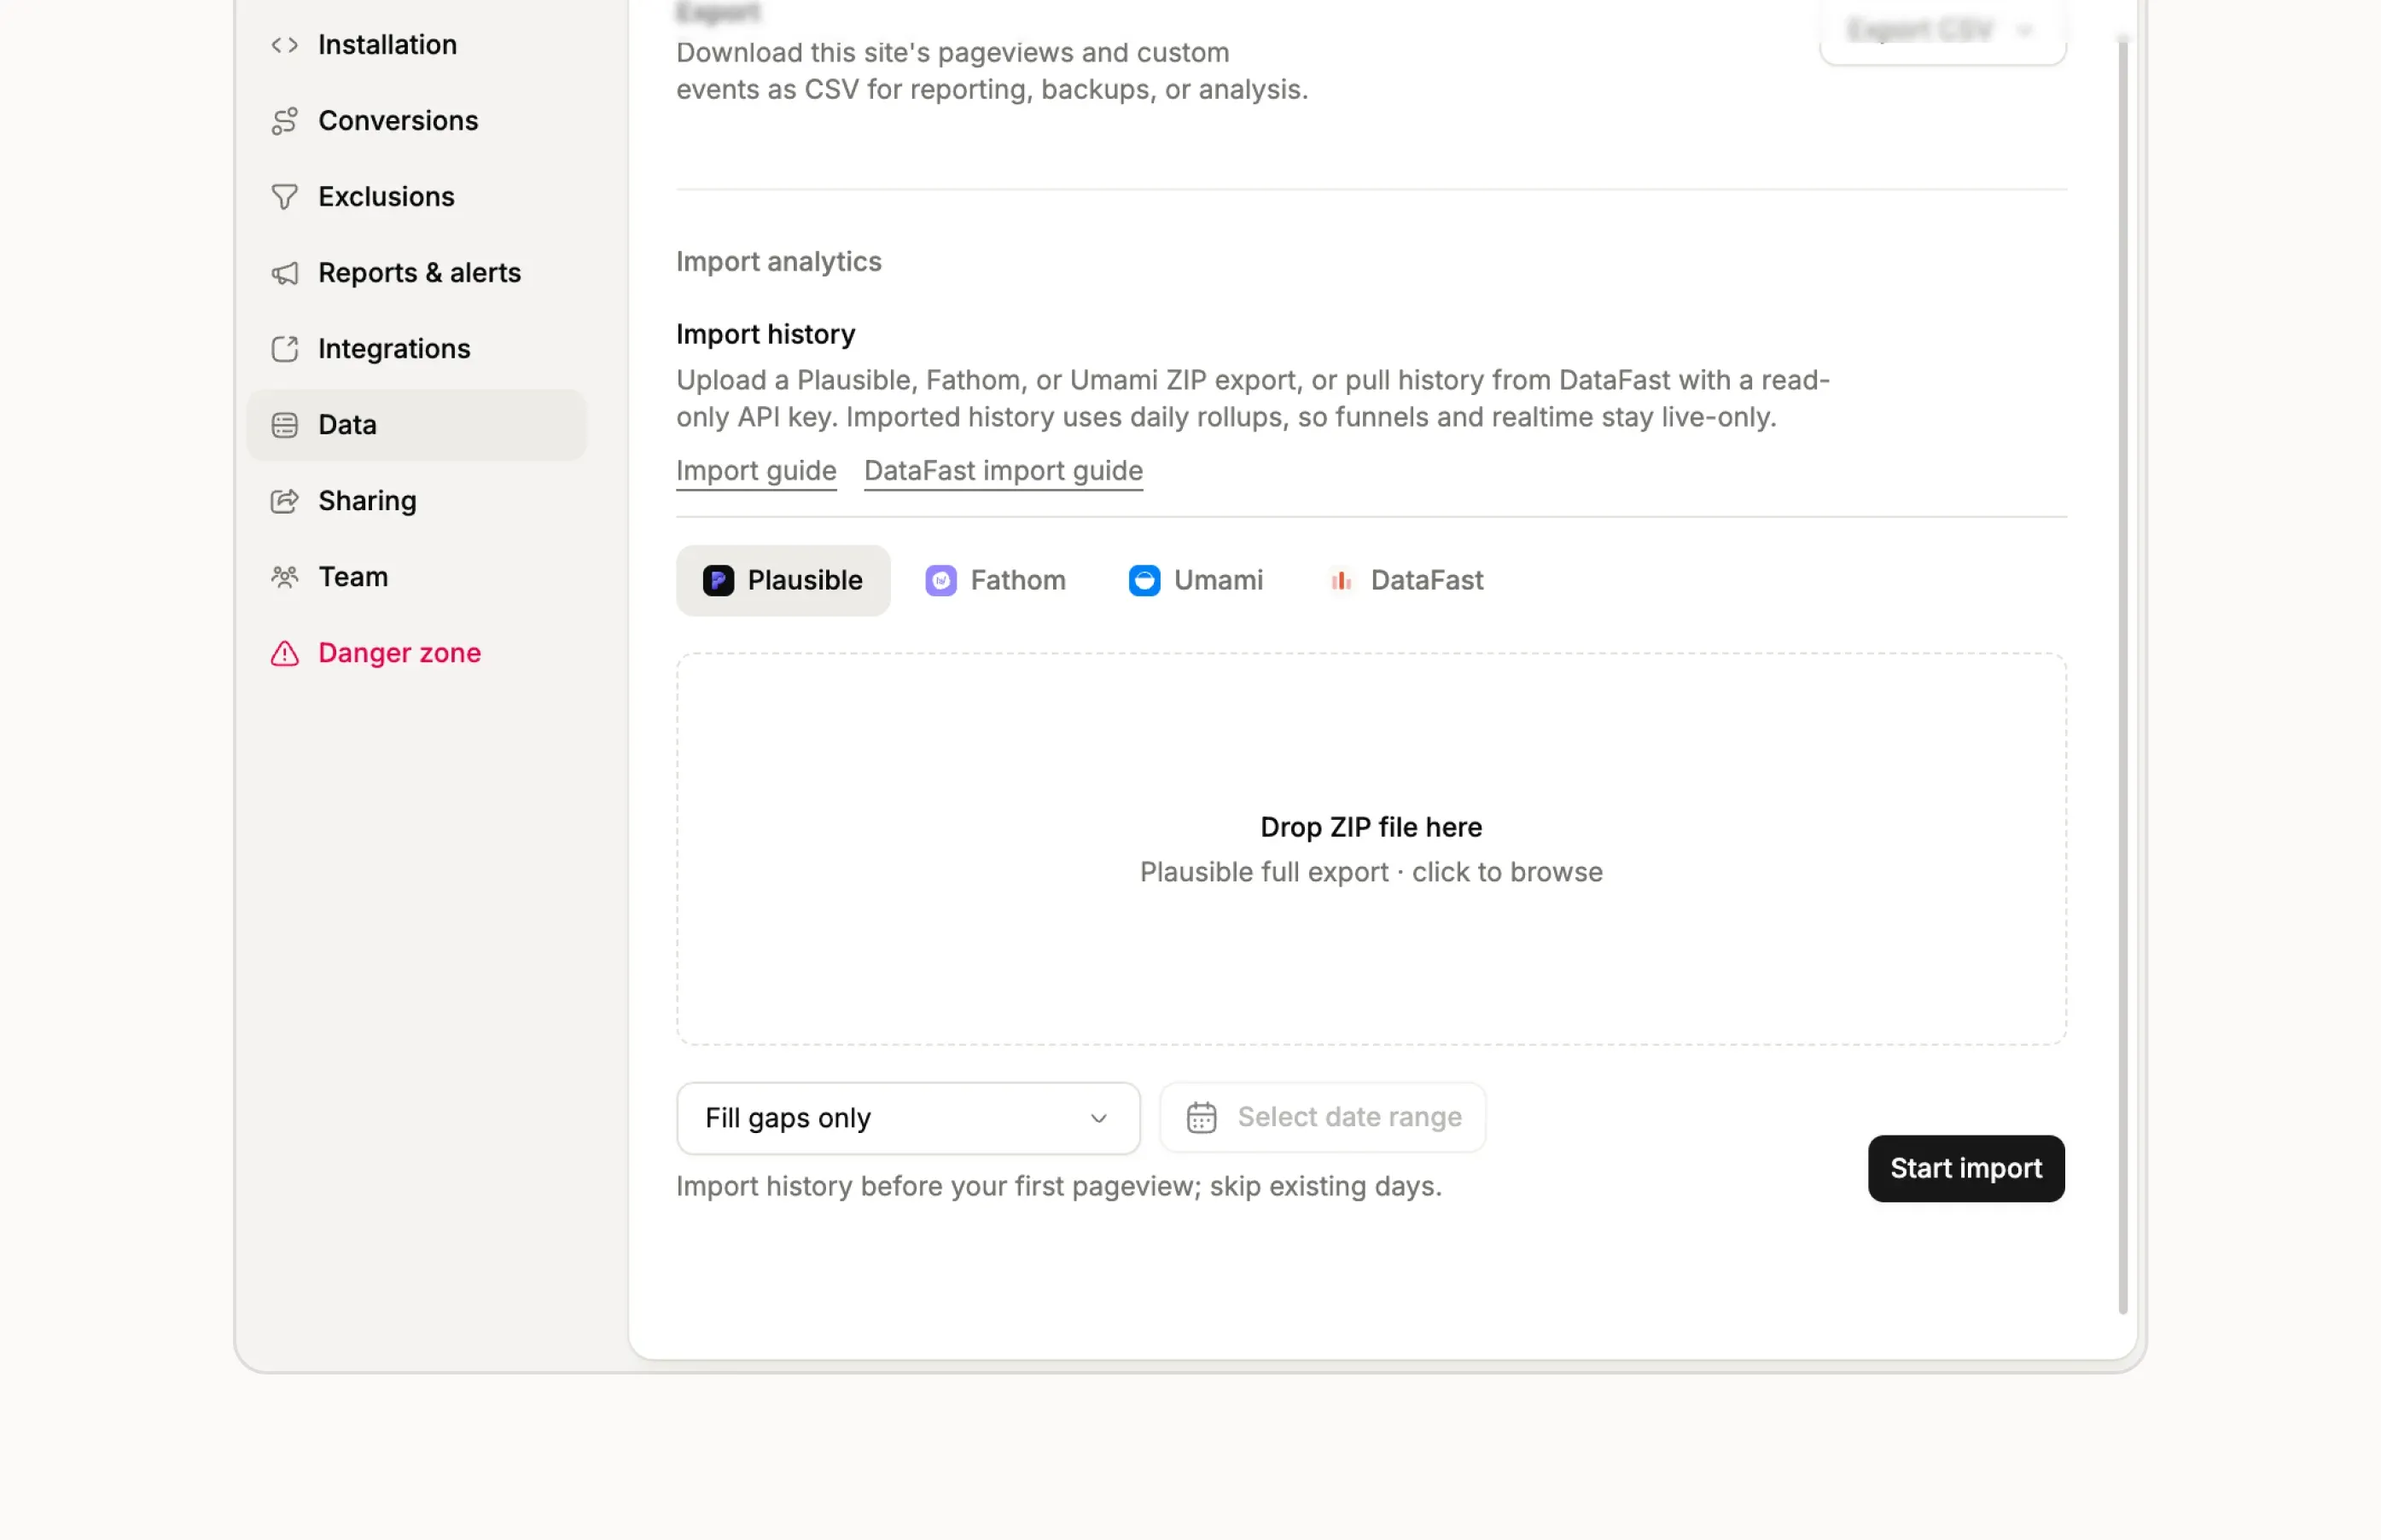Open Exclusions in the sidebar
Screen dimensions: 2381x1540
click(x=416, y=197)
